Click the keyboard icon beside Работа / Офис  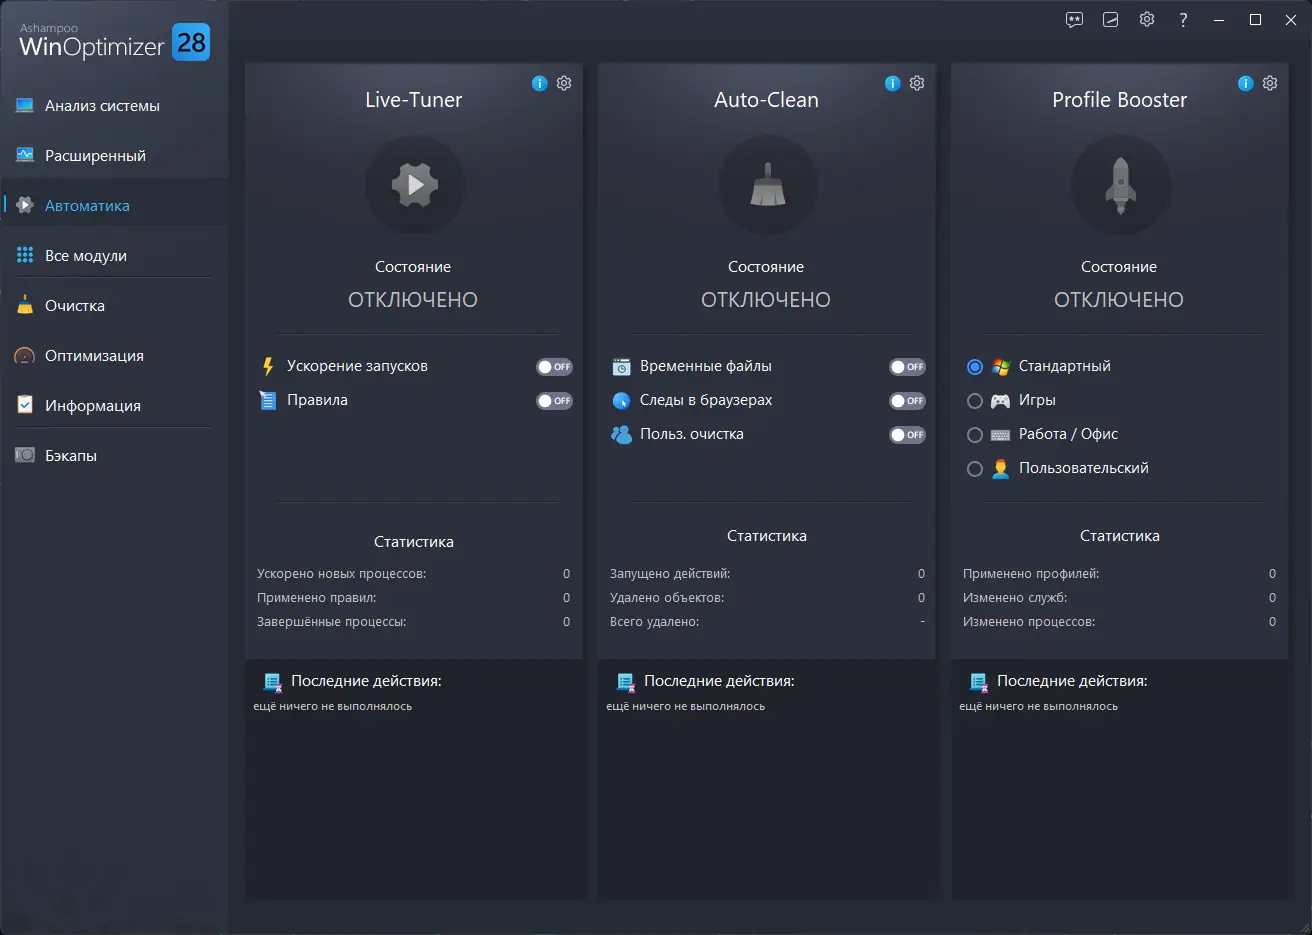1000,435
